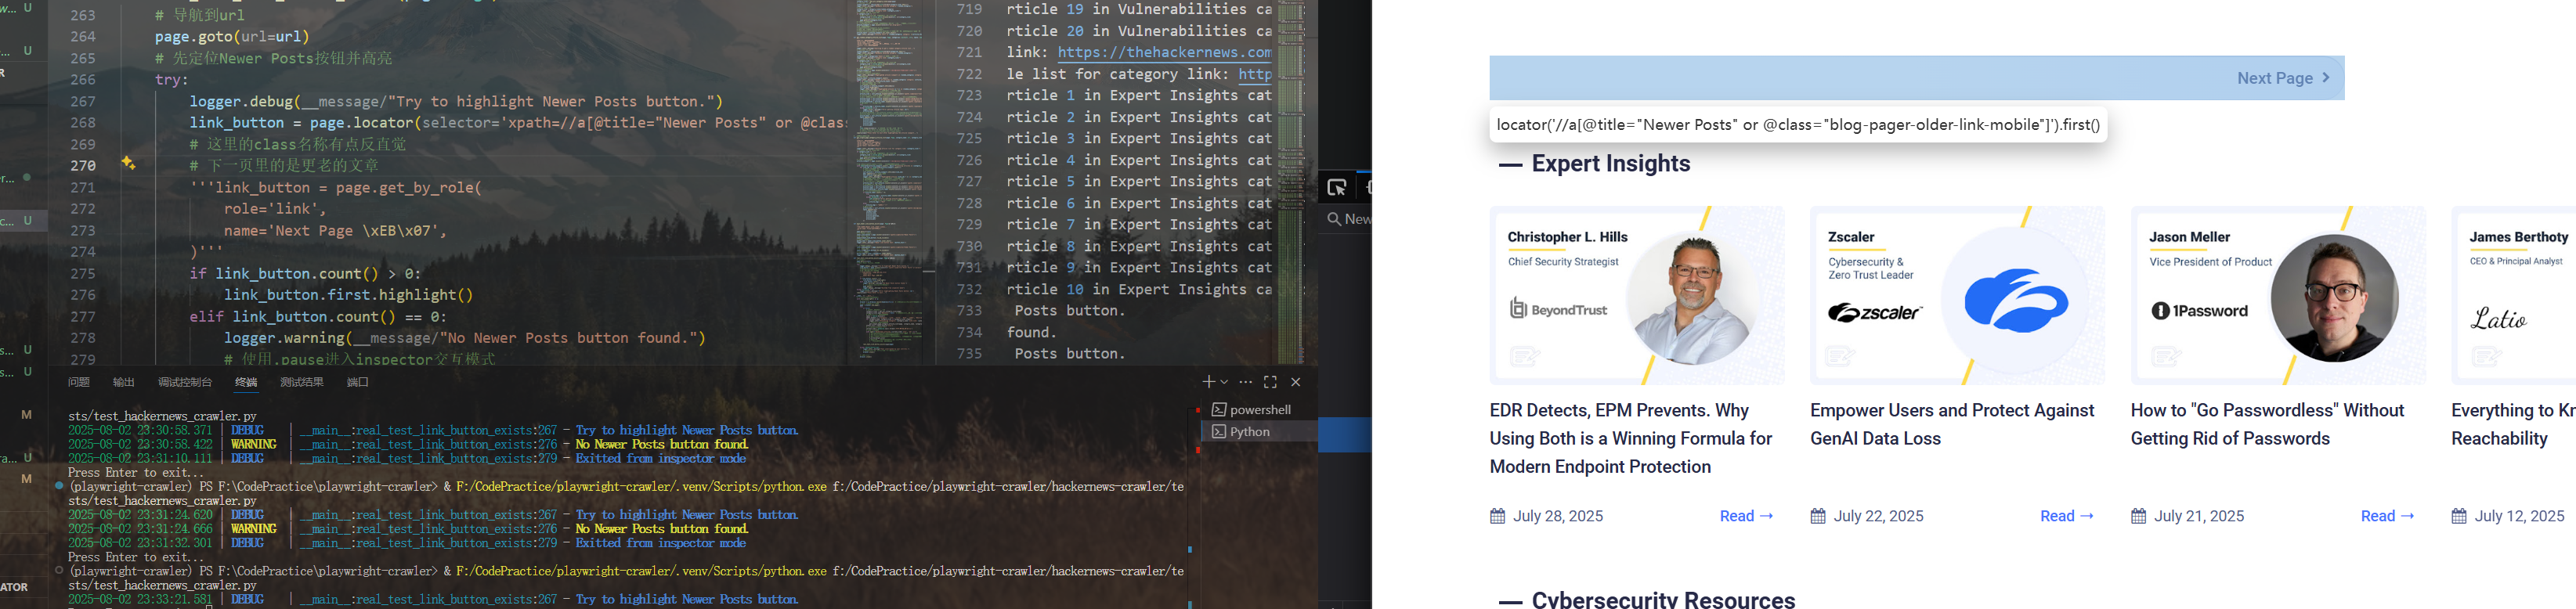Switch to the 测试结果 panel tab
Screen dimensions: 2576x609
tap(302, 382)
